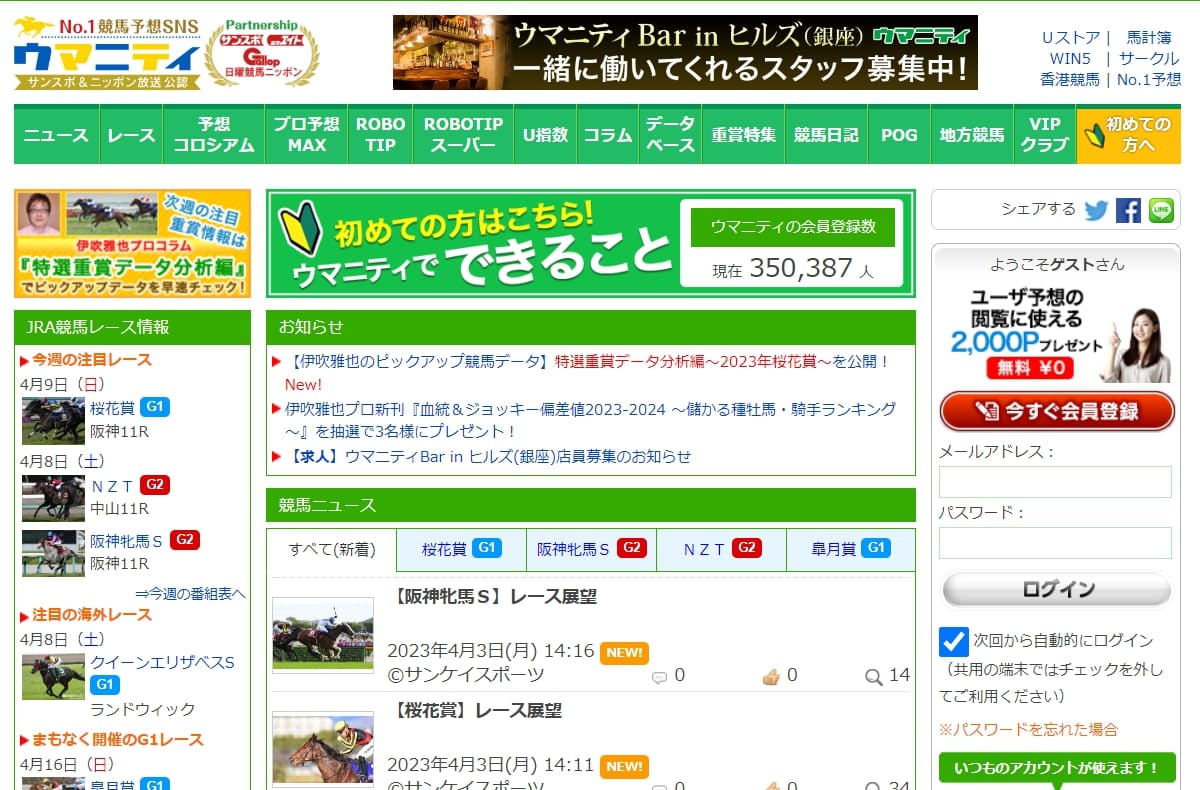This screenshot has height=790, width=1200.
Task: Open 初めての方へ menu item
Action: 1129,135
